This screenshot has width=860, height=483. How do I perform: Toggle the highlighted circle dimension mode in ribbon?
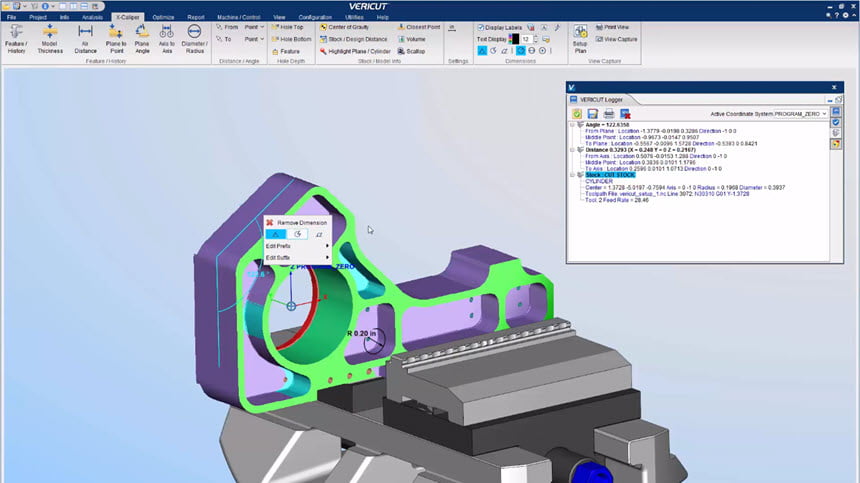520,50
